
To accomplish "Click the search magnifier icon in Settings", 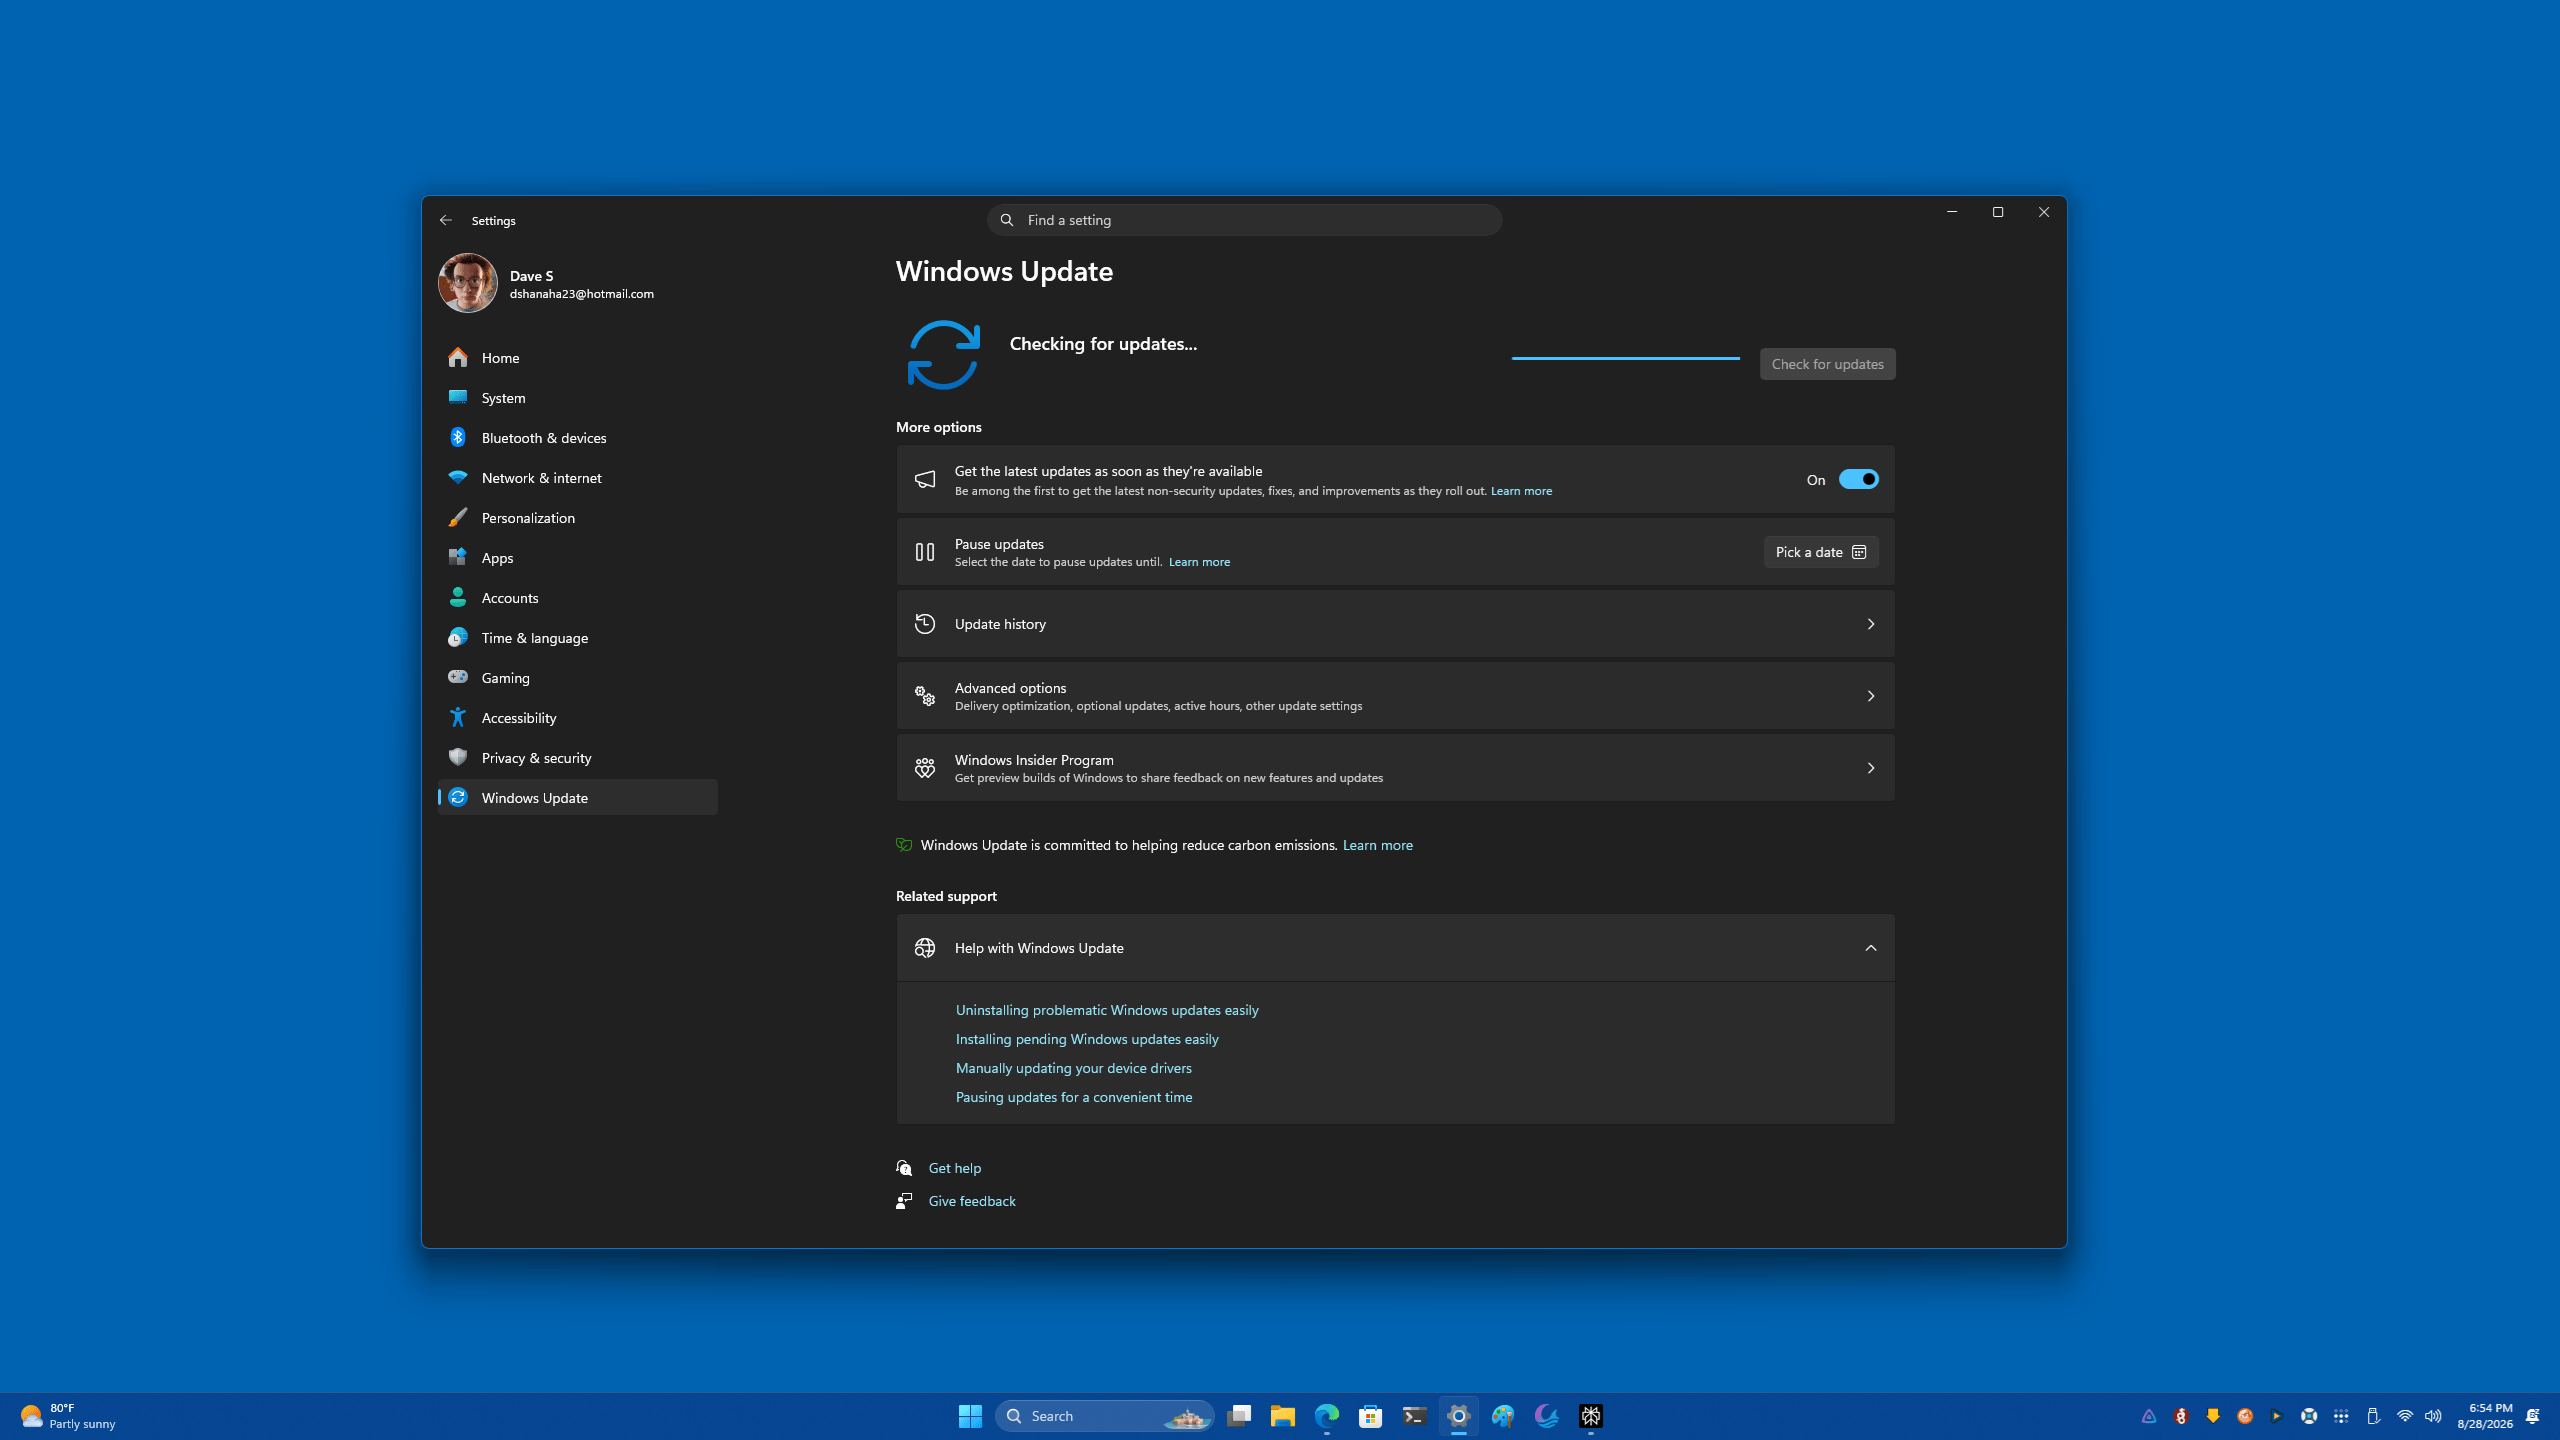I will pos(1007,220).
